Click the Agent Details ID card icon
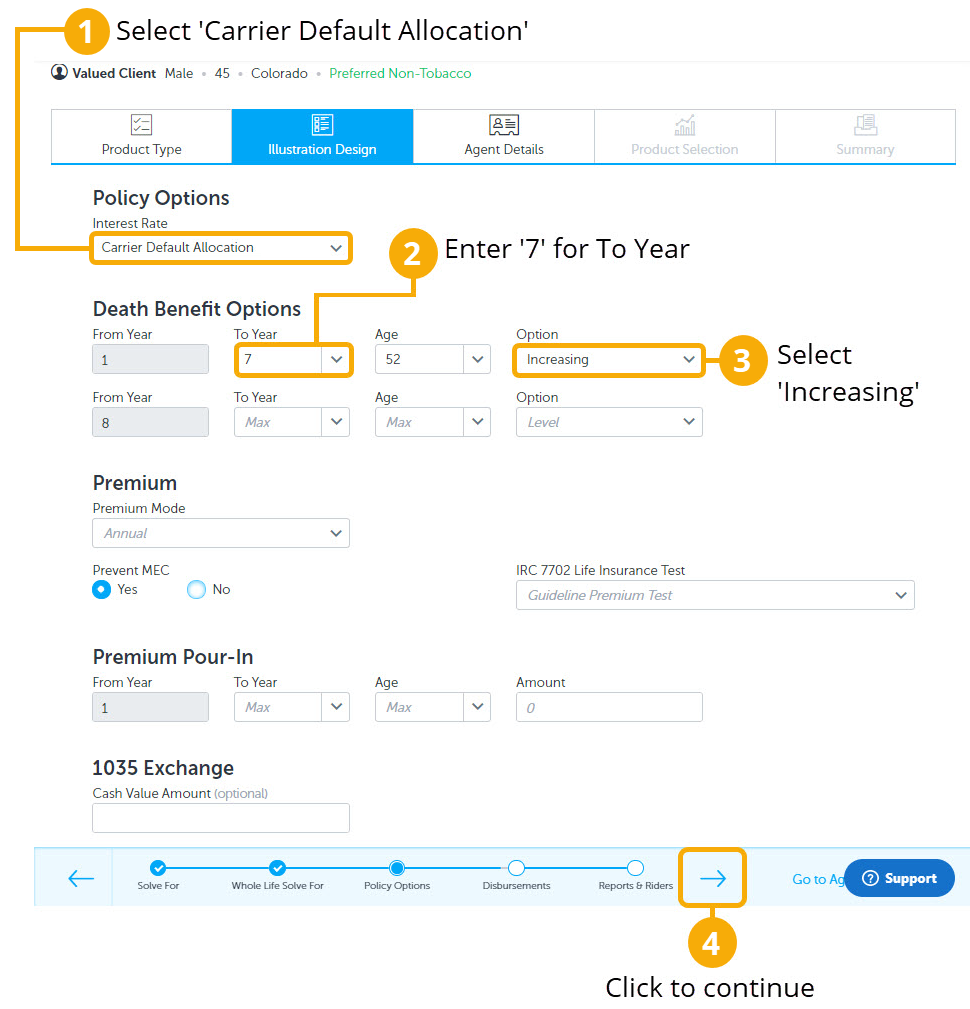The image size is (970, 1009). (x=503, y=126)
